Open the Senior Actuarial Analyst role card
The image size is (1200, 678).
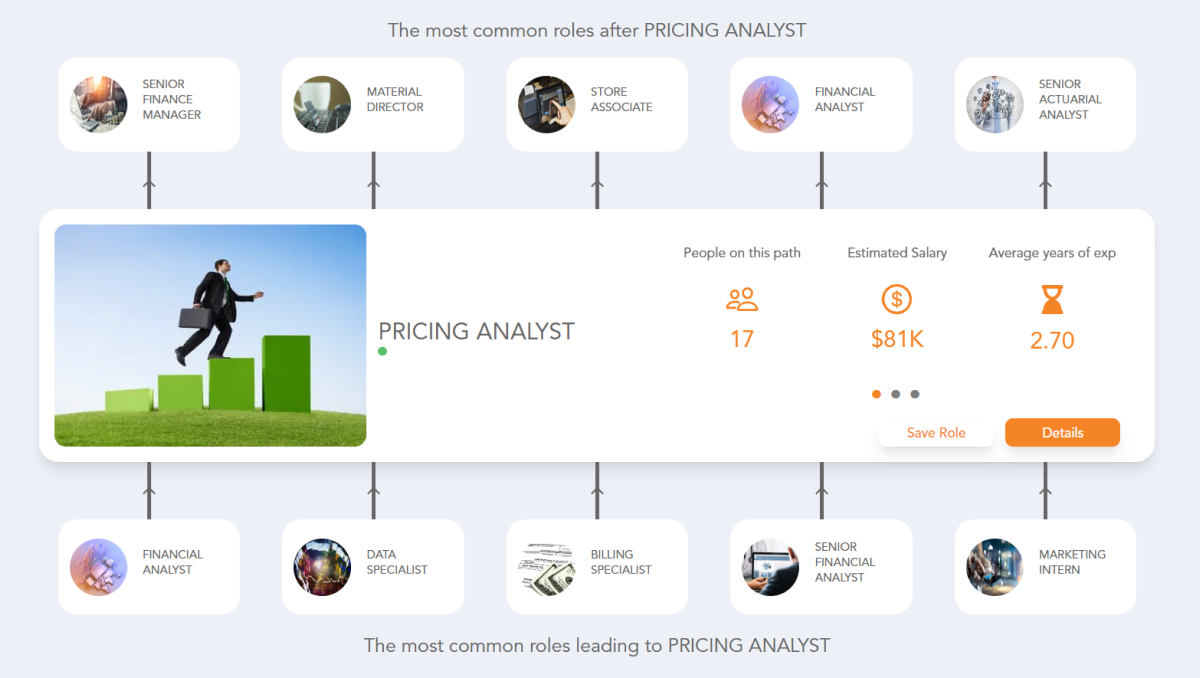point(1044,103)
